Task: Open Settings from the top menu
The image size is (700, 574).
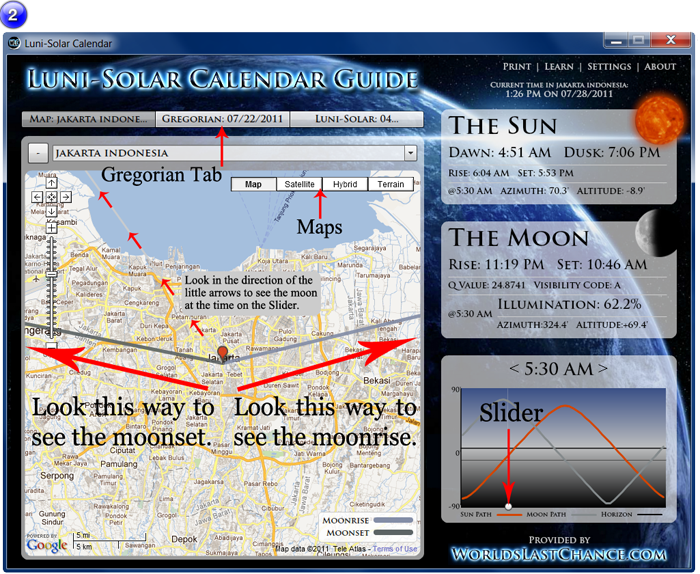Action: tap(609, 67)
